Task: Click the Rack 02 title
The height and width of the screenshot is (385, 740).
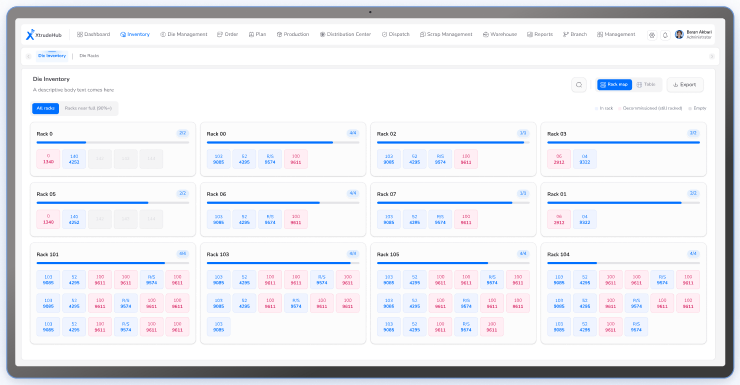Action: click(x=387, y=134)
